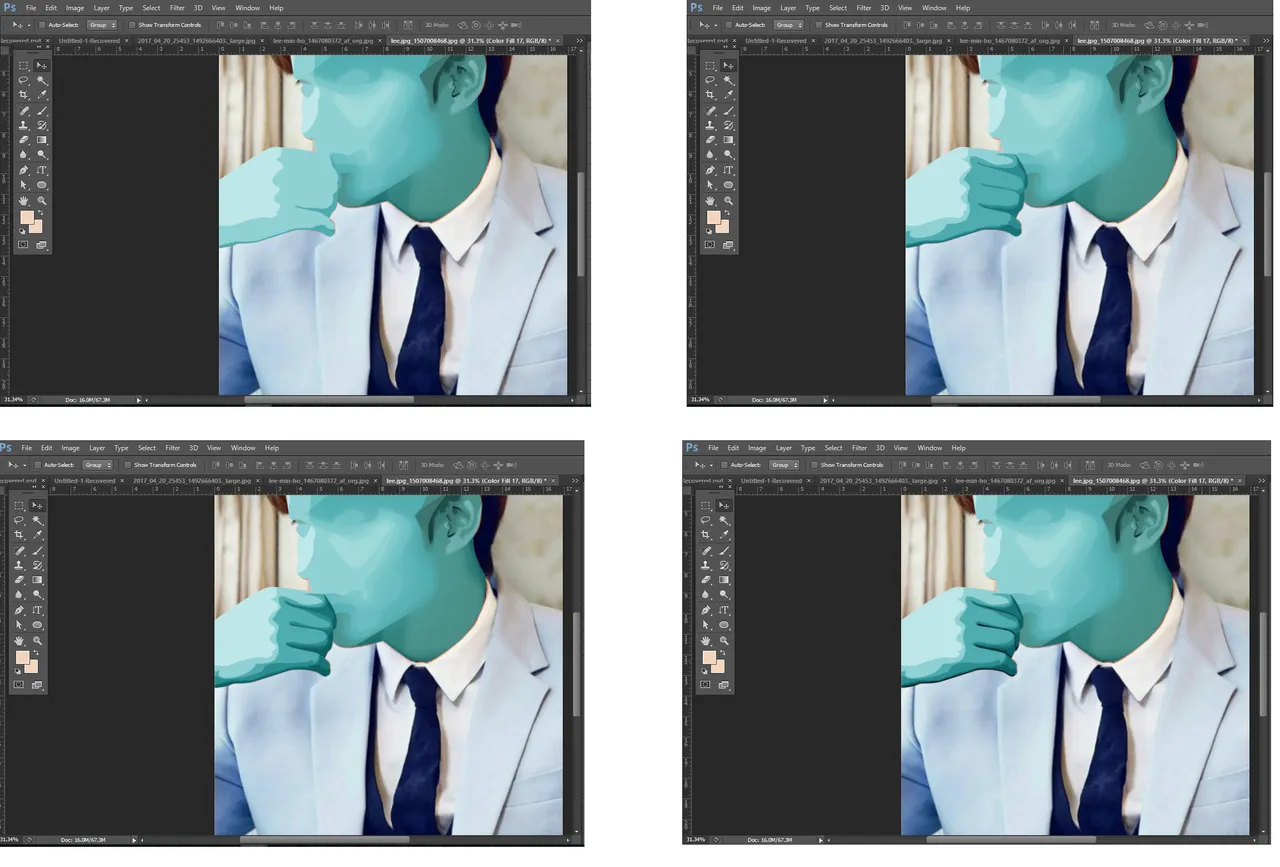Open screen mode options in bottom-right window
The width and height of the screenshot is (1280, 867).
725,685
